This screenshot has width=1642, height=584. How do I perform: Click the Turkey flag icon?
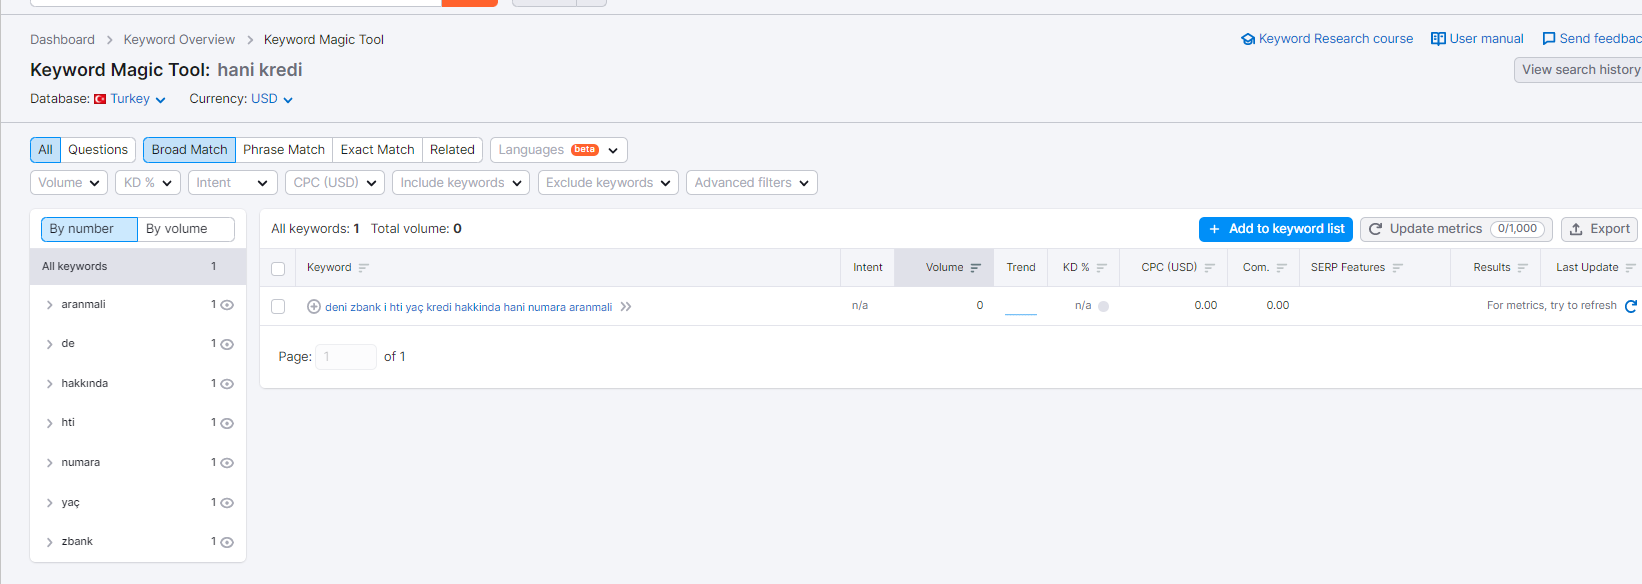(100, 99)
